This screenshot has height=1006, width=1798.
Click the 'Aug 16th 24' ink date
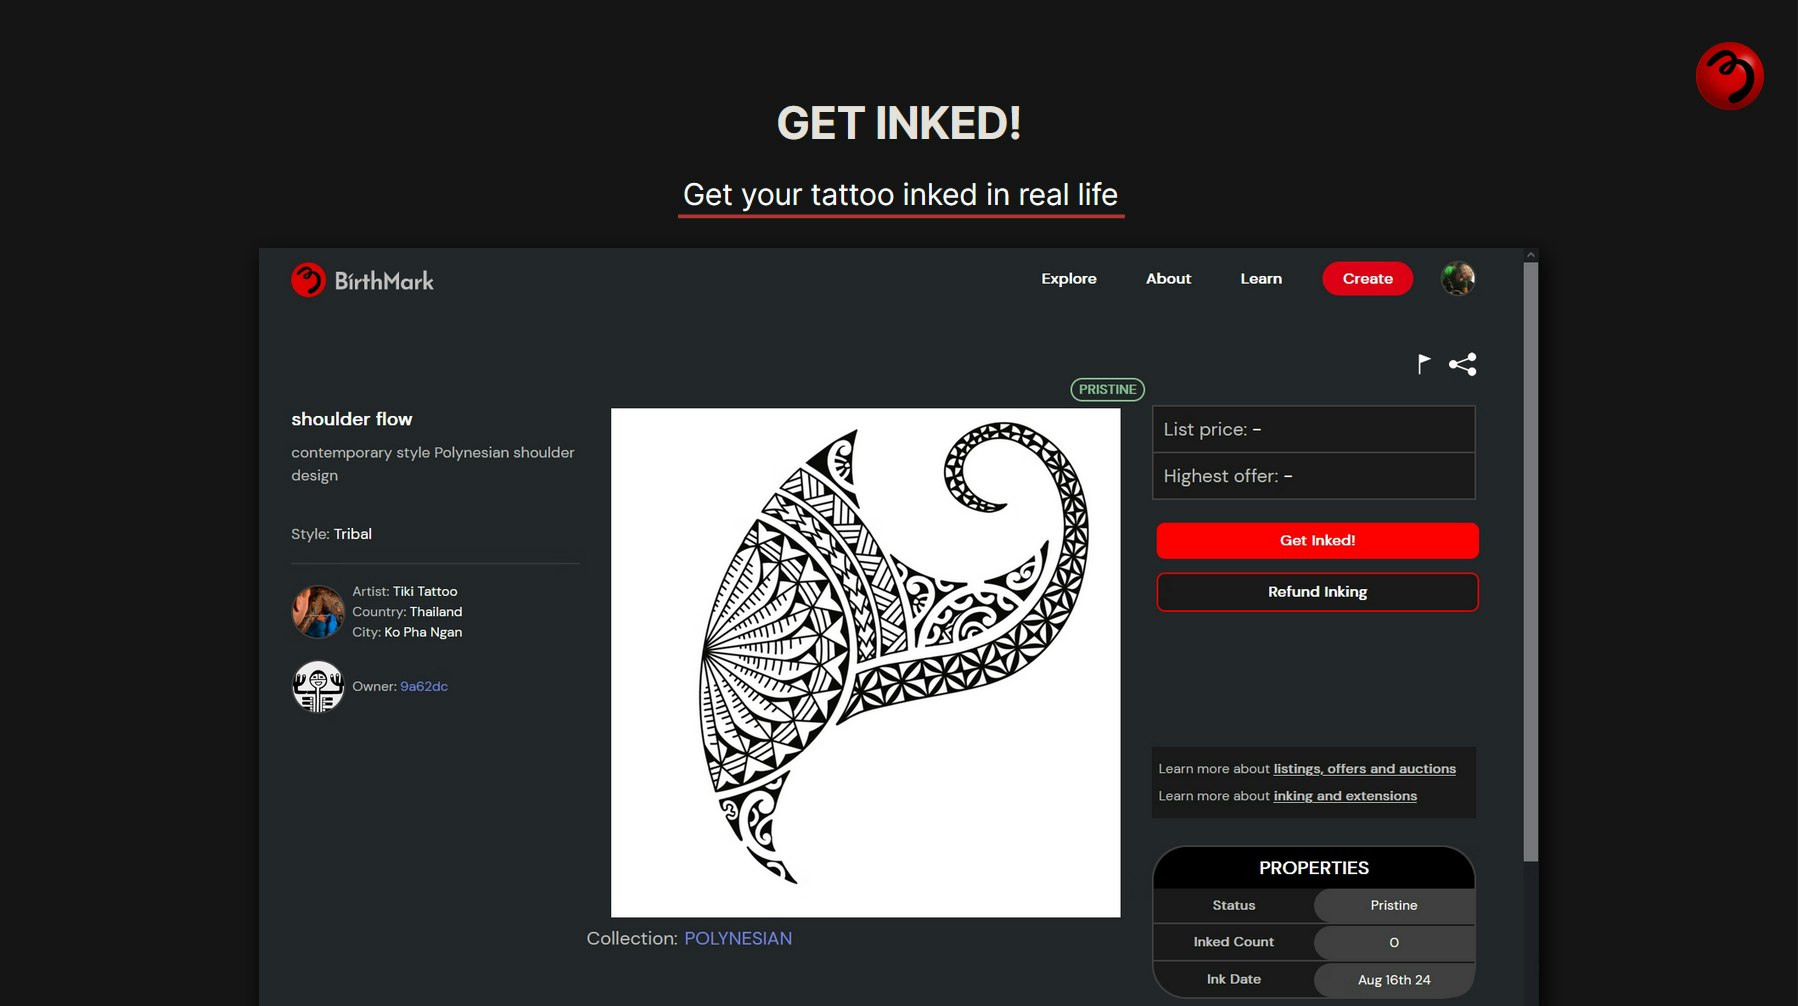[1393, 980]
